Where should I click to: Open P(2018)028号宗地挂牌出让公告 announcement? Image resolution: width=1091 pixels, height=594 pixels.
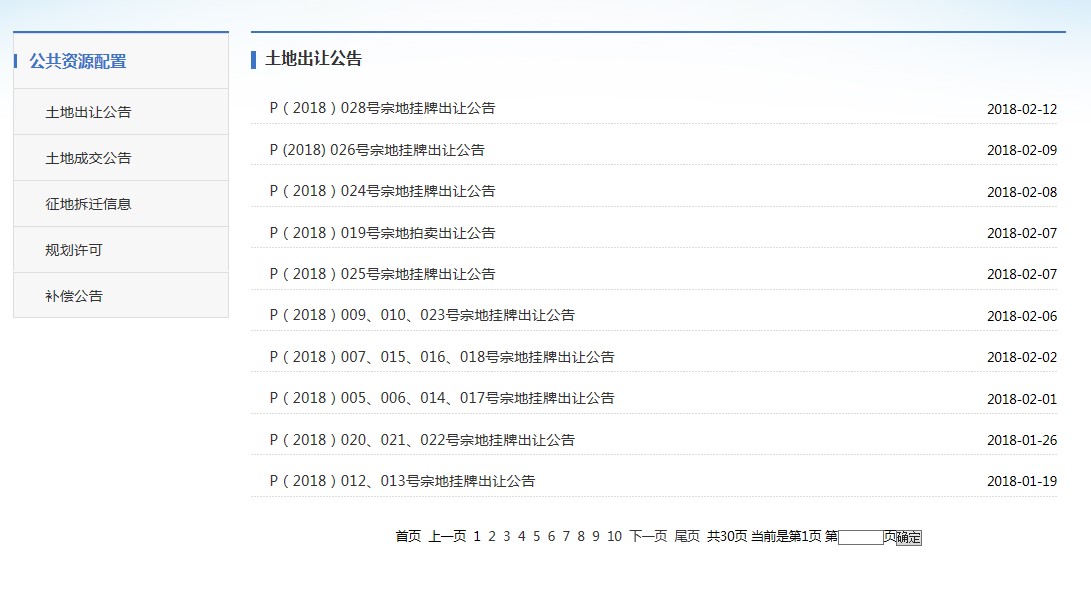point(382,108)
